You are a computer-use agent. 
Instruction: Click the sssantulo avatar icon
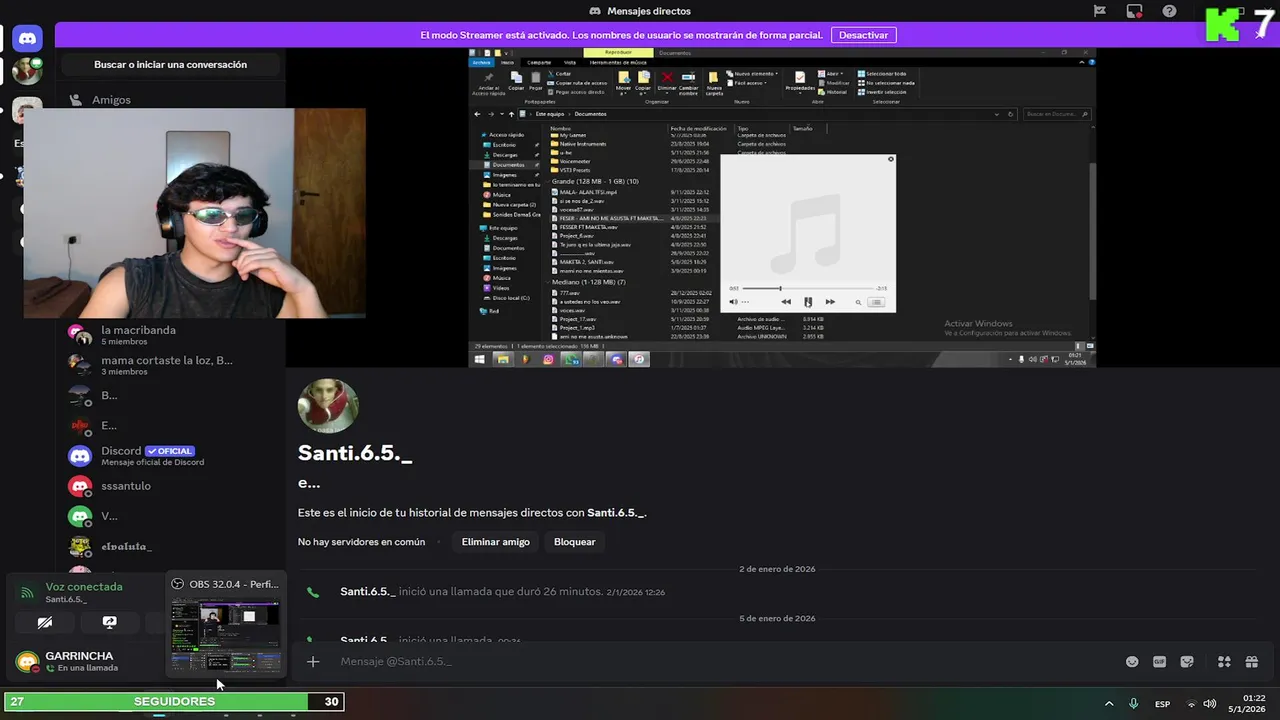coord(80,486)
